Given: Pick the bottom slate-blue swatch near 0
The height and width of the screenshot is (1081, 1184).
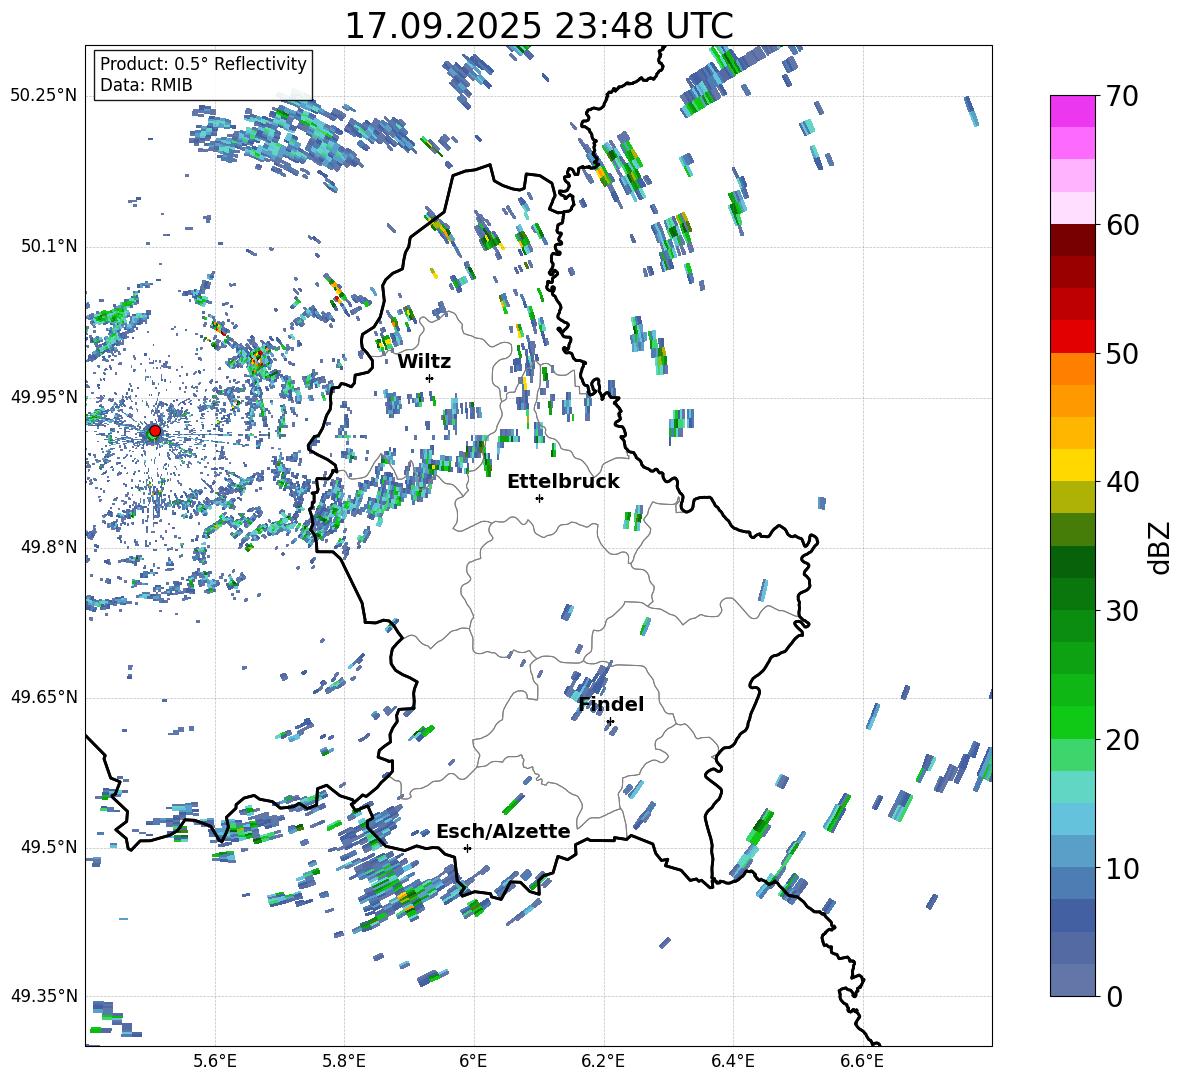Looking at the screenshot, I should coord(1073,980).
